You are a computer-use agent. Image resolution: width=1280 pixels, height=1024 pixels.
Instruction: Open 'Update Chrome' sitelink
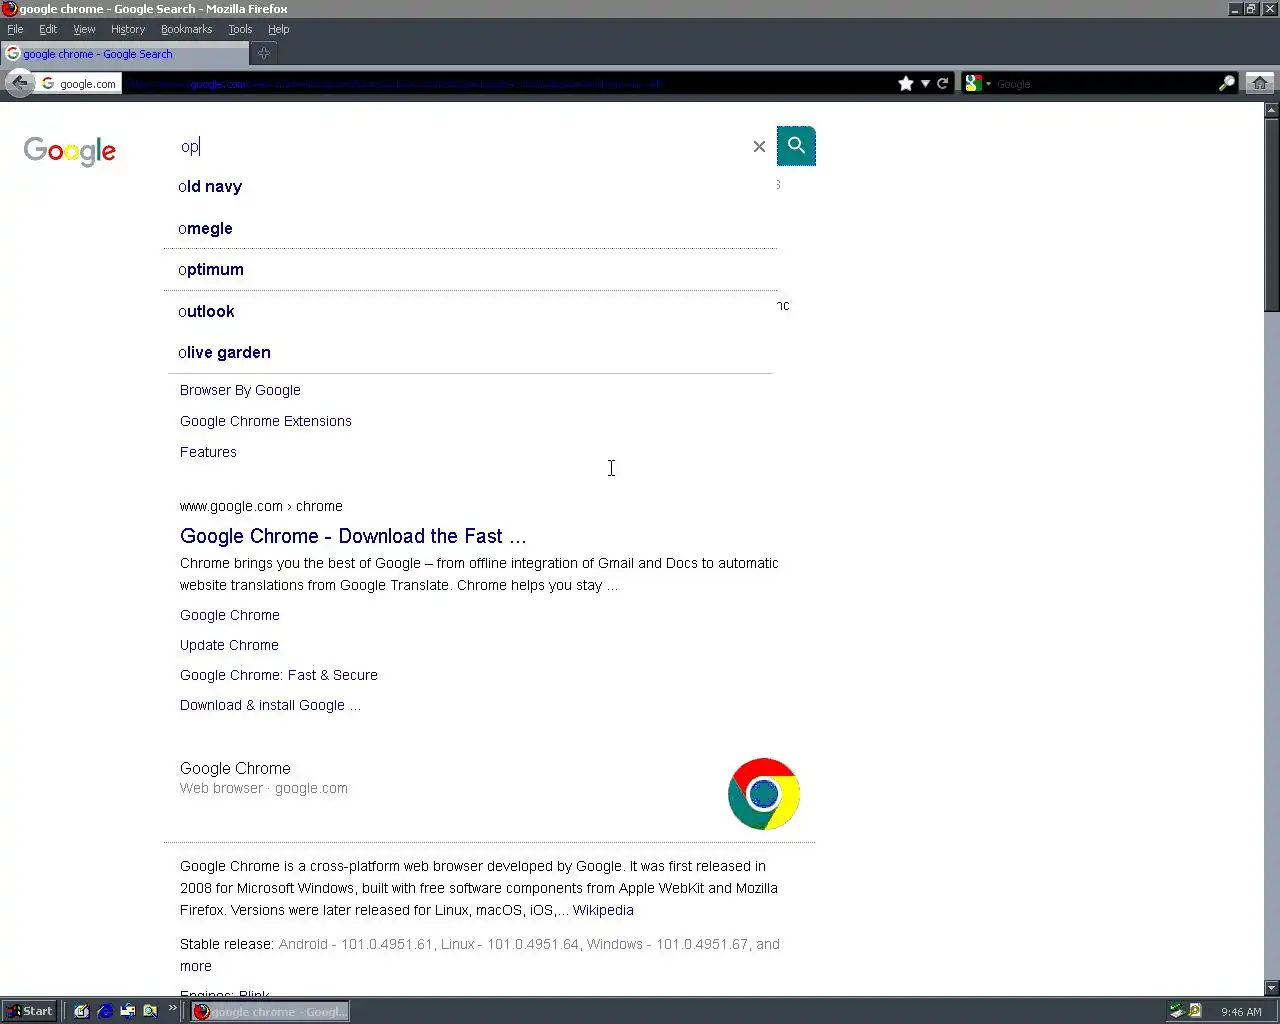click(x=229, y=645)
